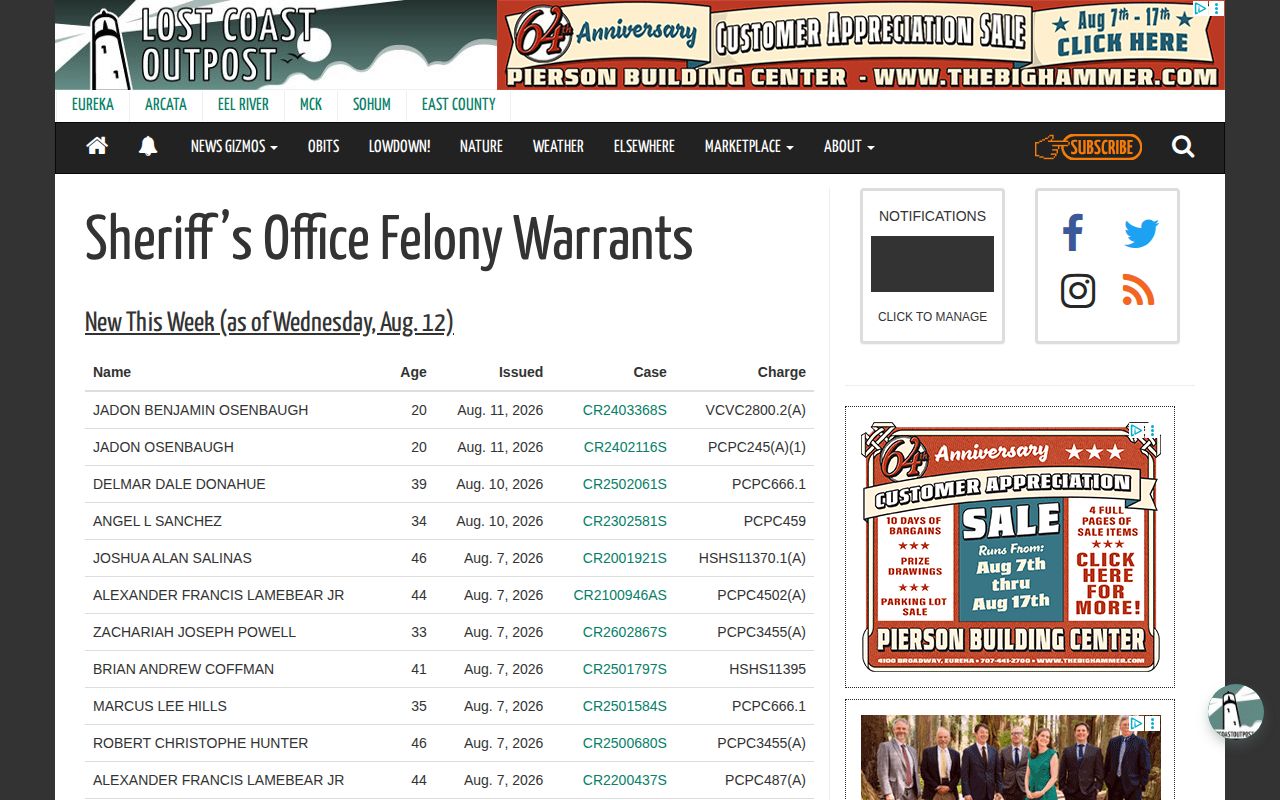Expand the News Gizmos dropdown
This screenshot has width=1280, height=800.
click(234, 146)
